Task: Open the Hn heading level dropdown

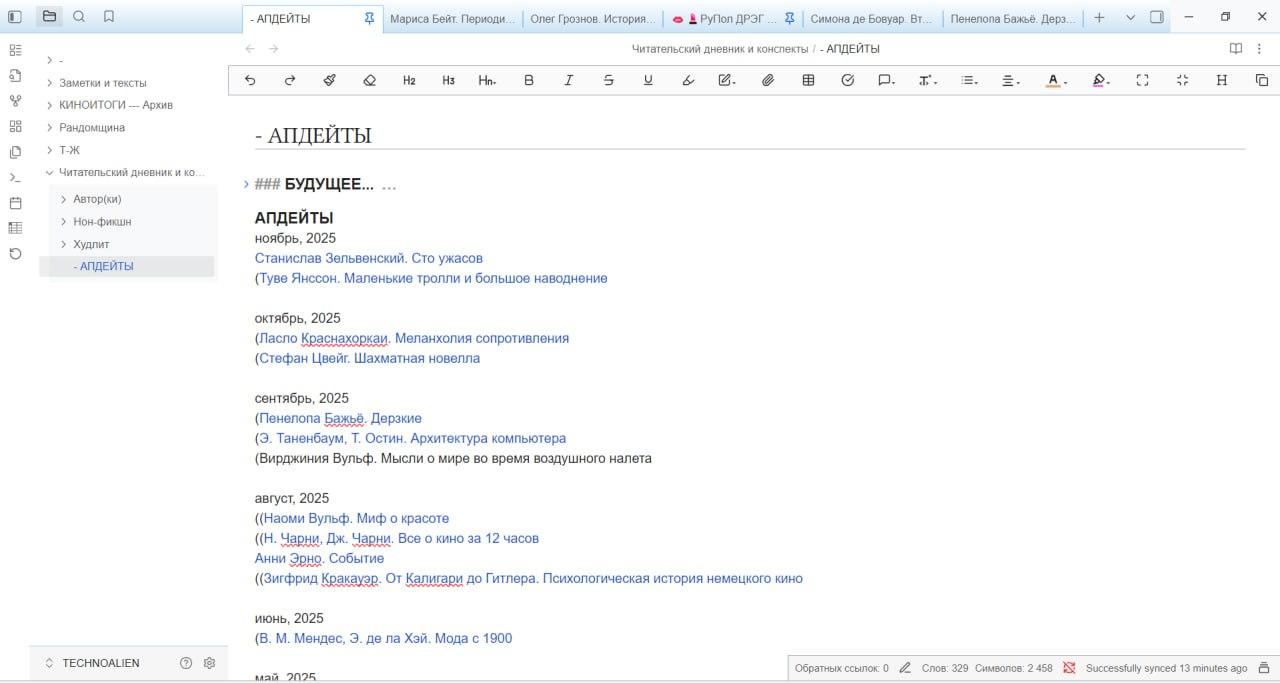Action: 487,80
